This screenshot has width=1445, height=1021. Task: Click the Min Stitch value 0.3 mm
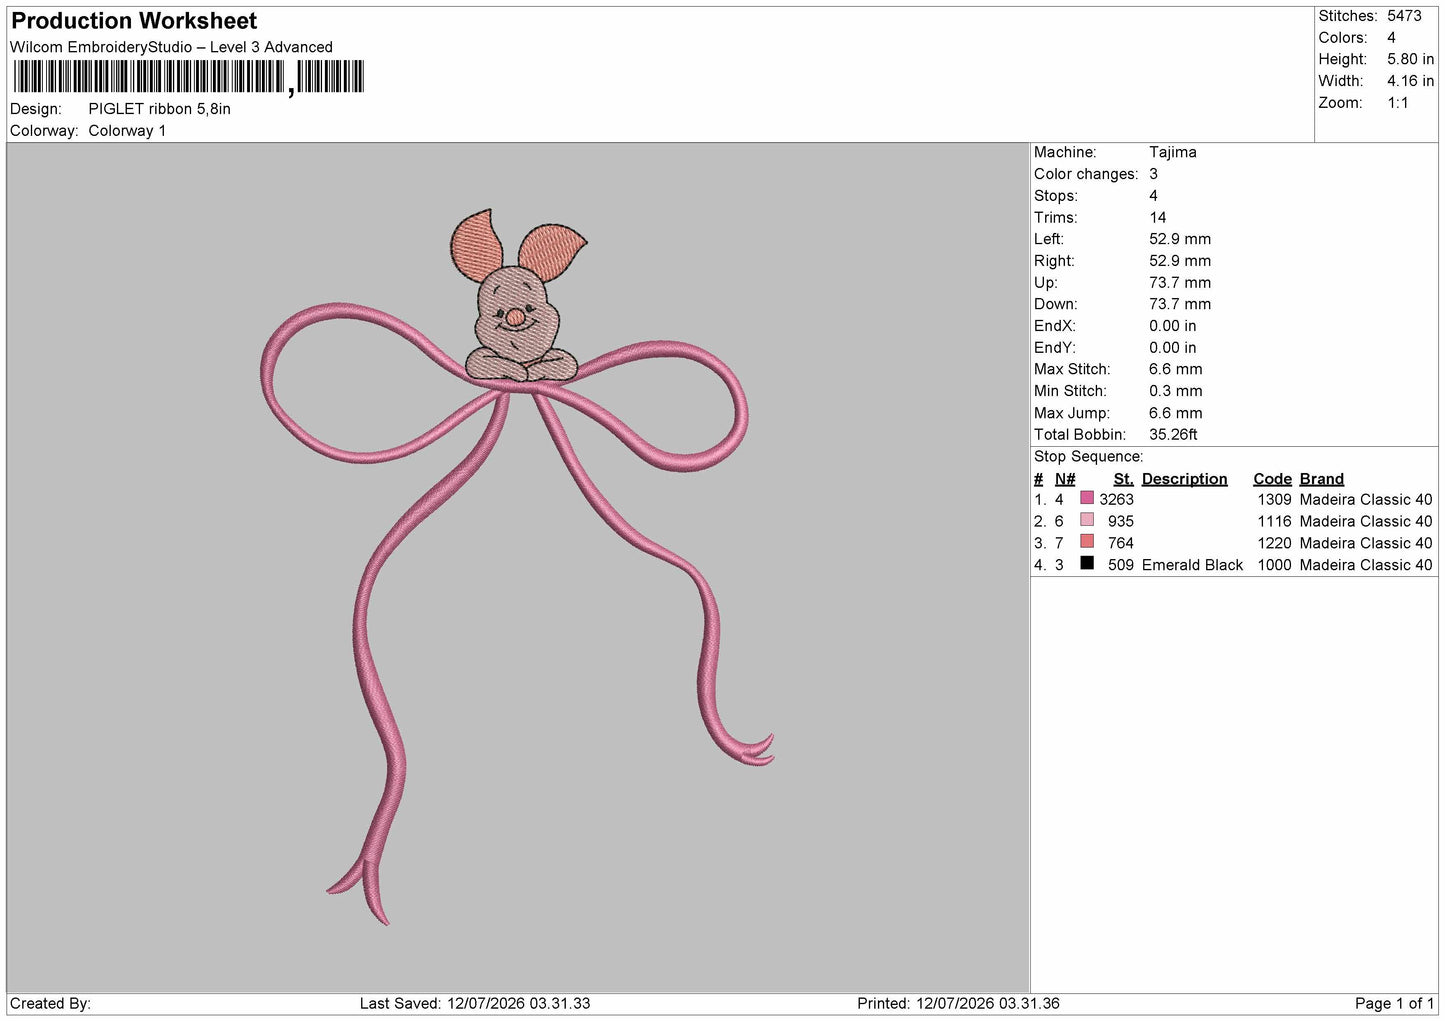click(x=1175, y=391)
